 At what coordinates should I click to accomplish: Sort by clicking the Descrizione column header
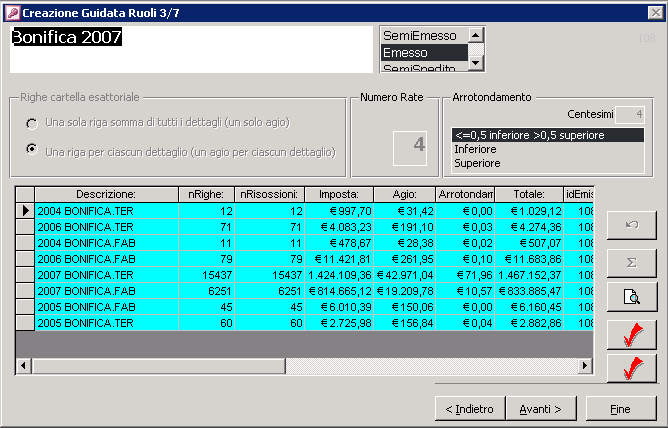pyautogui.click(x=106, y=194)
